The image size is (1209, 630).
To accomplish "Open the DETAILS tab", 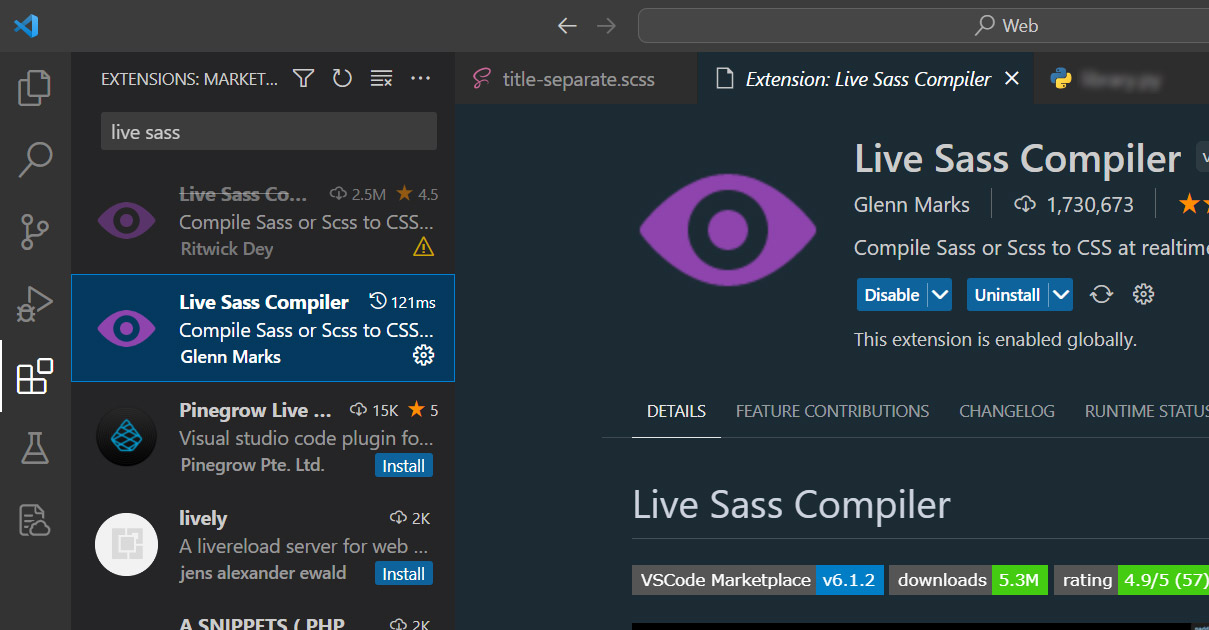I will click(x=676, y=411).
